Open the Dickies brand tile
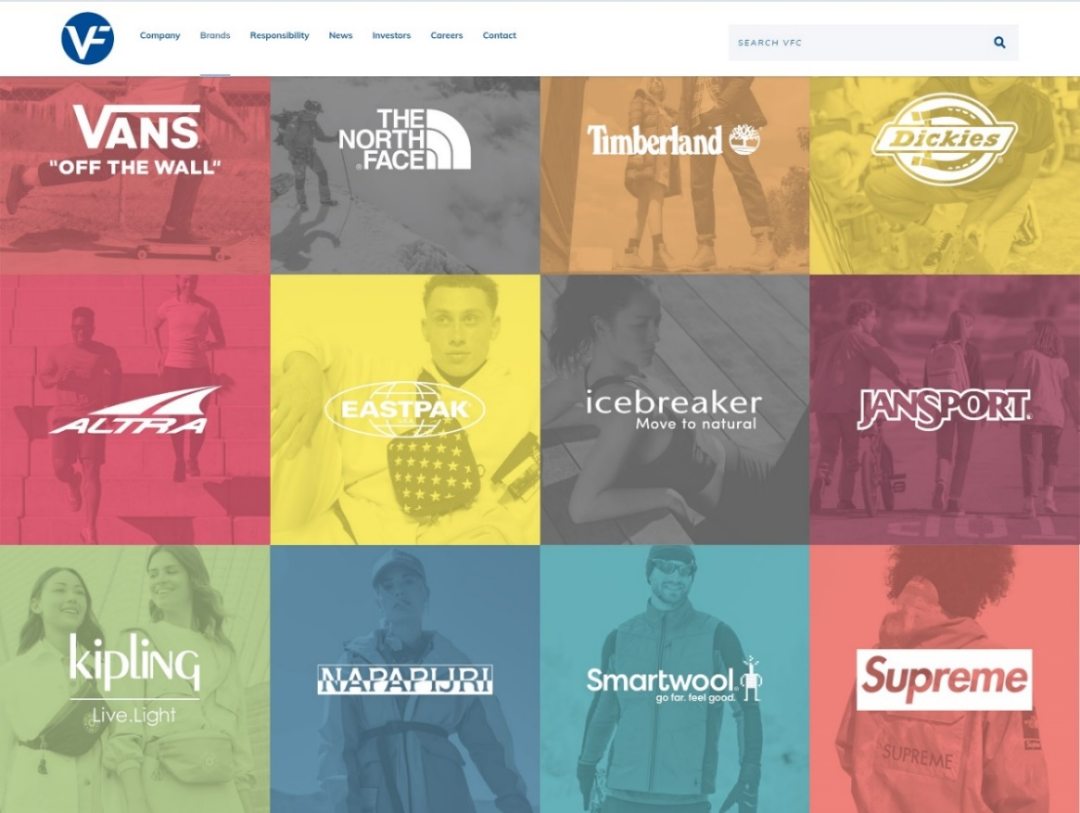 (x=945, y=175)
